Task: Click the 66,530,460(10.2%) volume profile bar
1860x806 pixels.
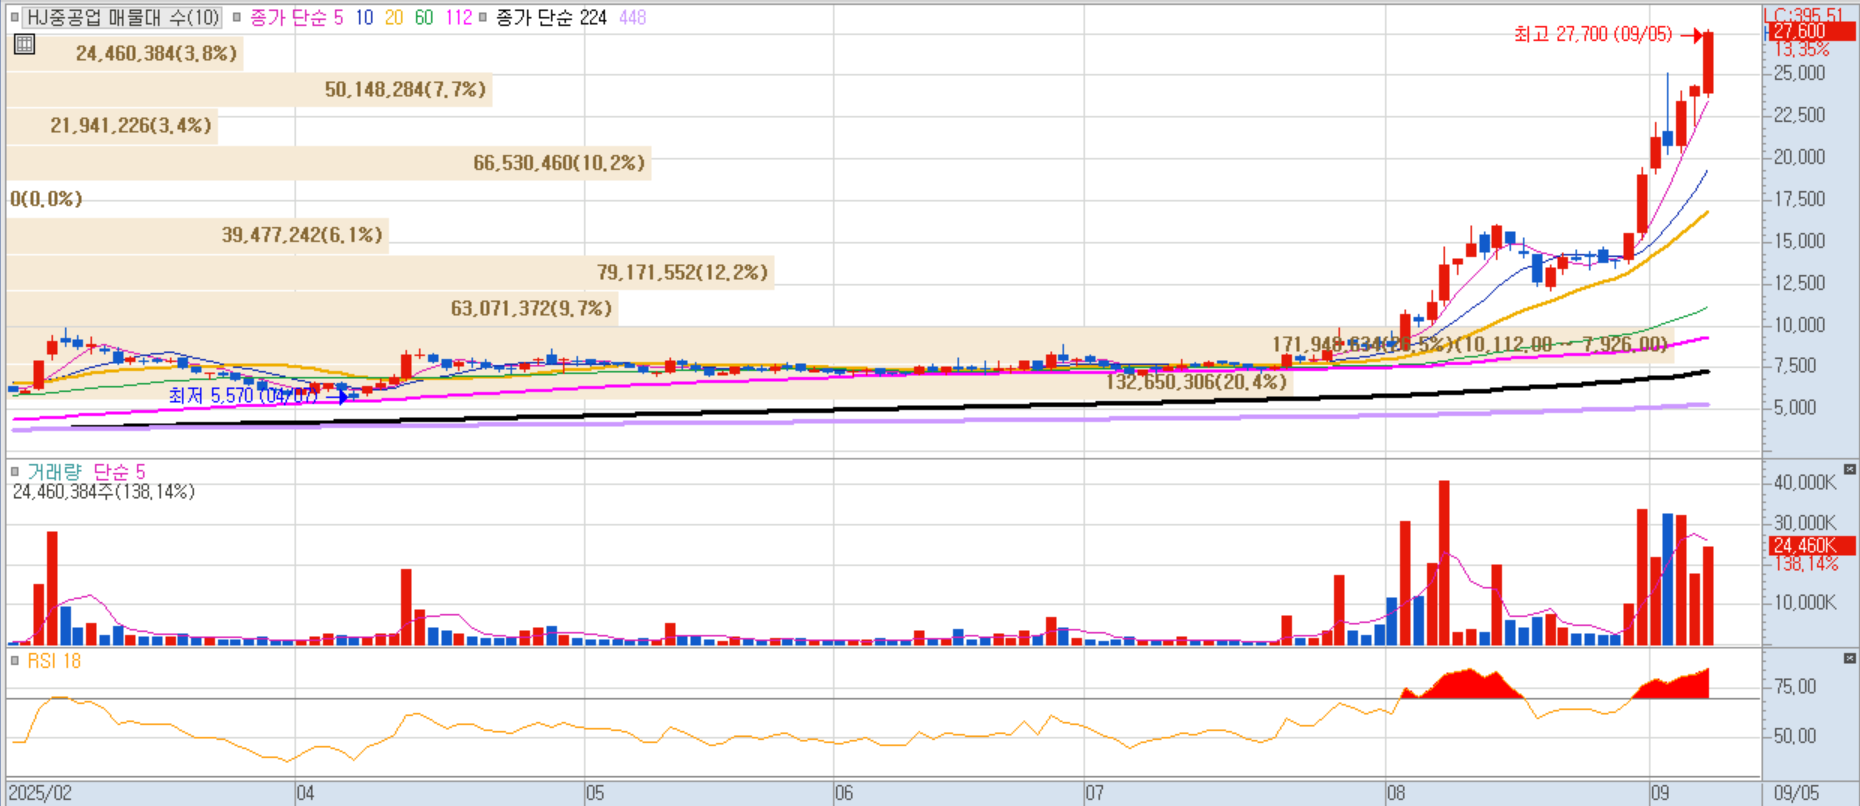Action: pyautogui.click(x=329, y=163)
